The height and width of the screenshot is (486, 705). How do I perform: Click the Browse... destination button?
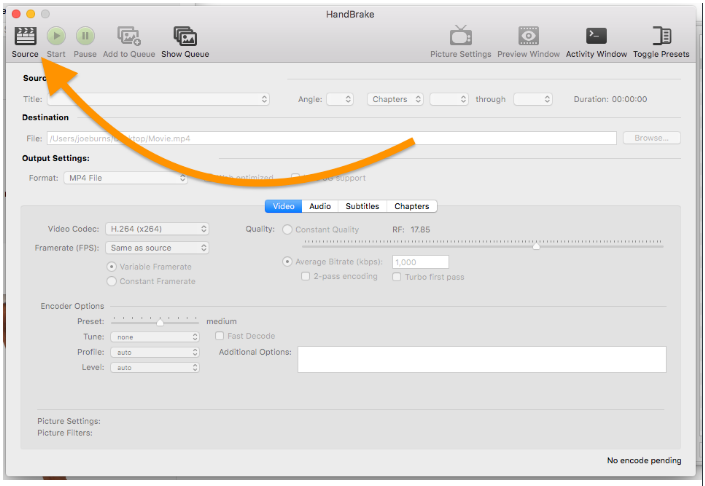tap(651, 138)
